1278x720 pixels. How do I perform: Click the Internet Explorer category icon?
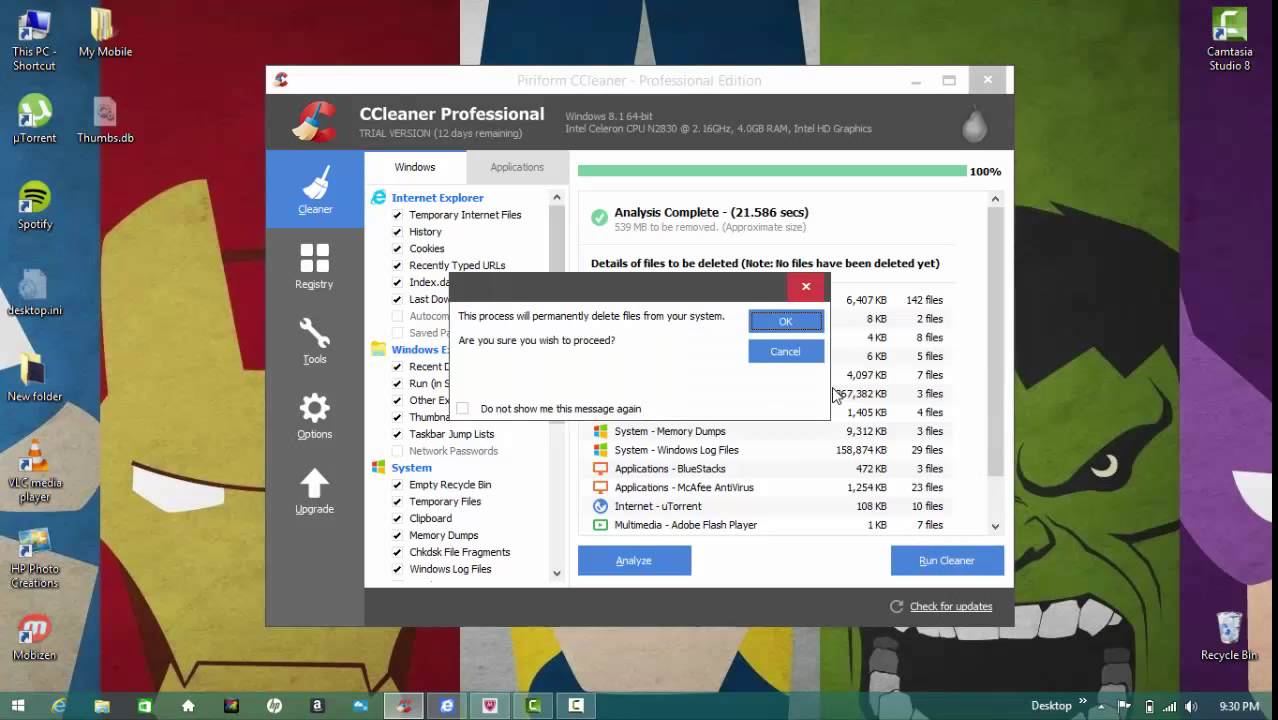click(378, 198)
